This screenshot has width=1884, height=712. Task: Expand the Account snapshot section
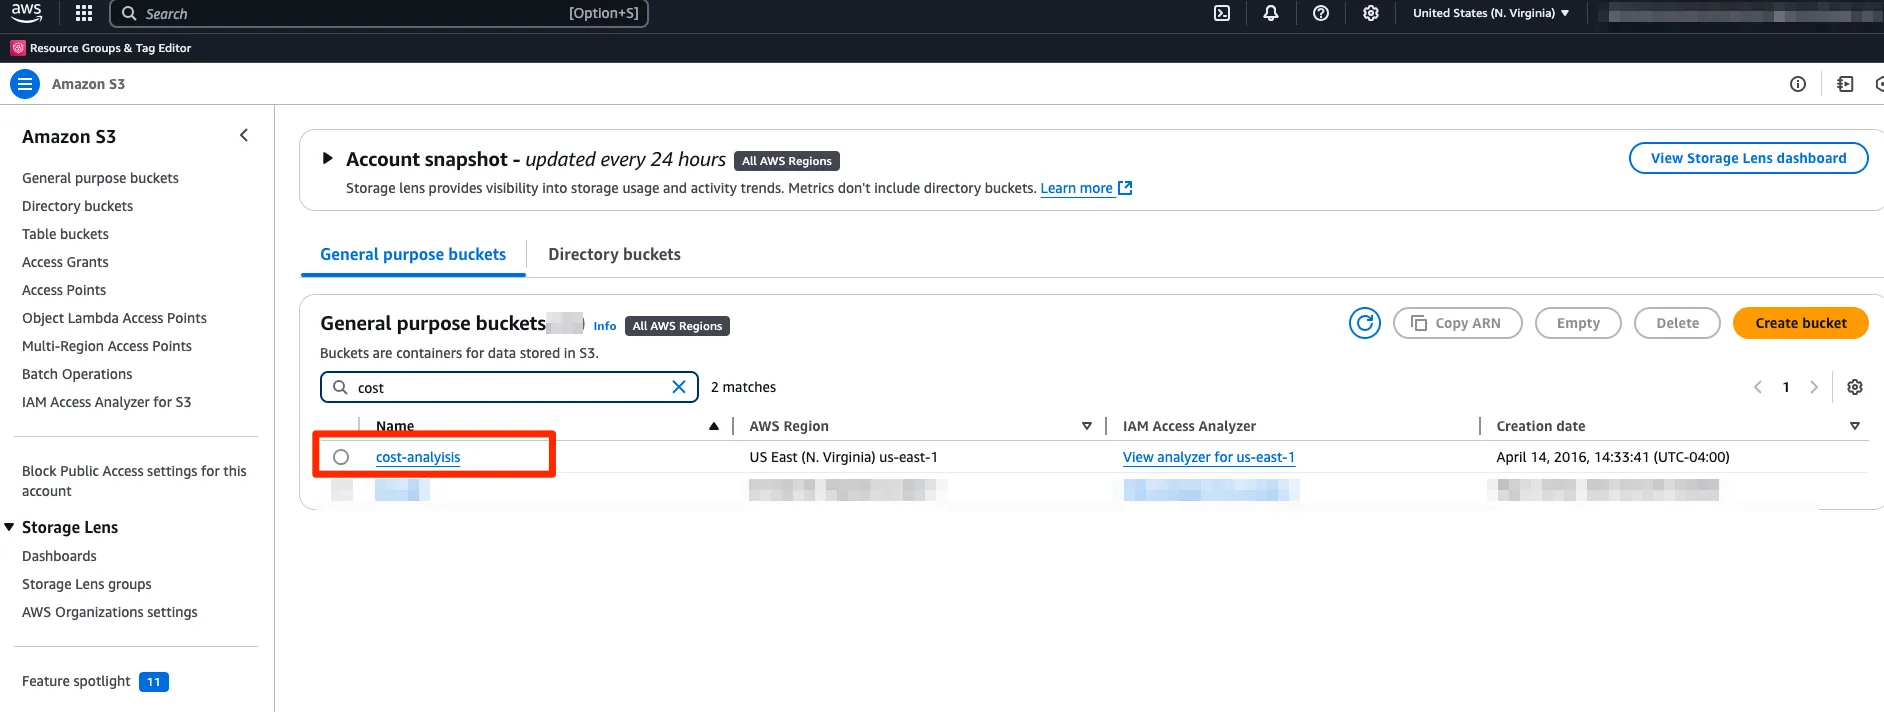coord(327,158)
